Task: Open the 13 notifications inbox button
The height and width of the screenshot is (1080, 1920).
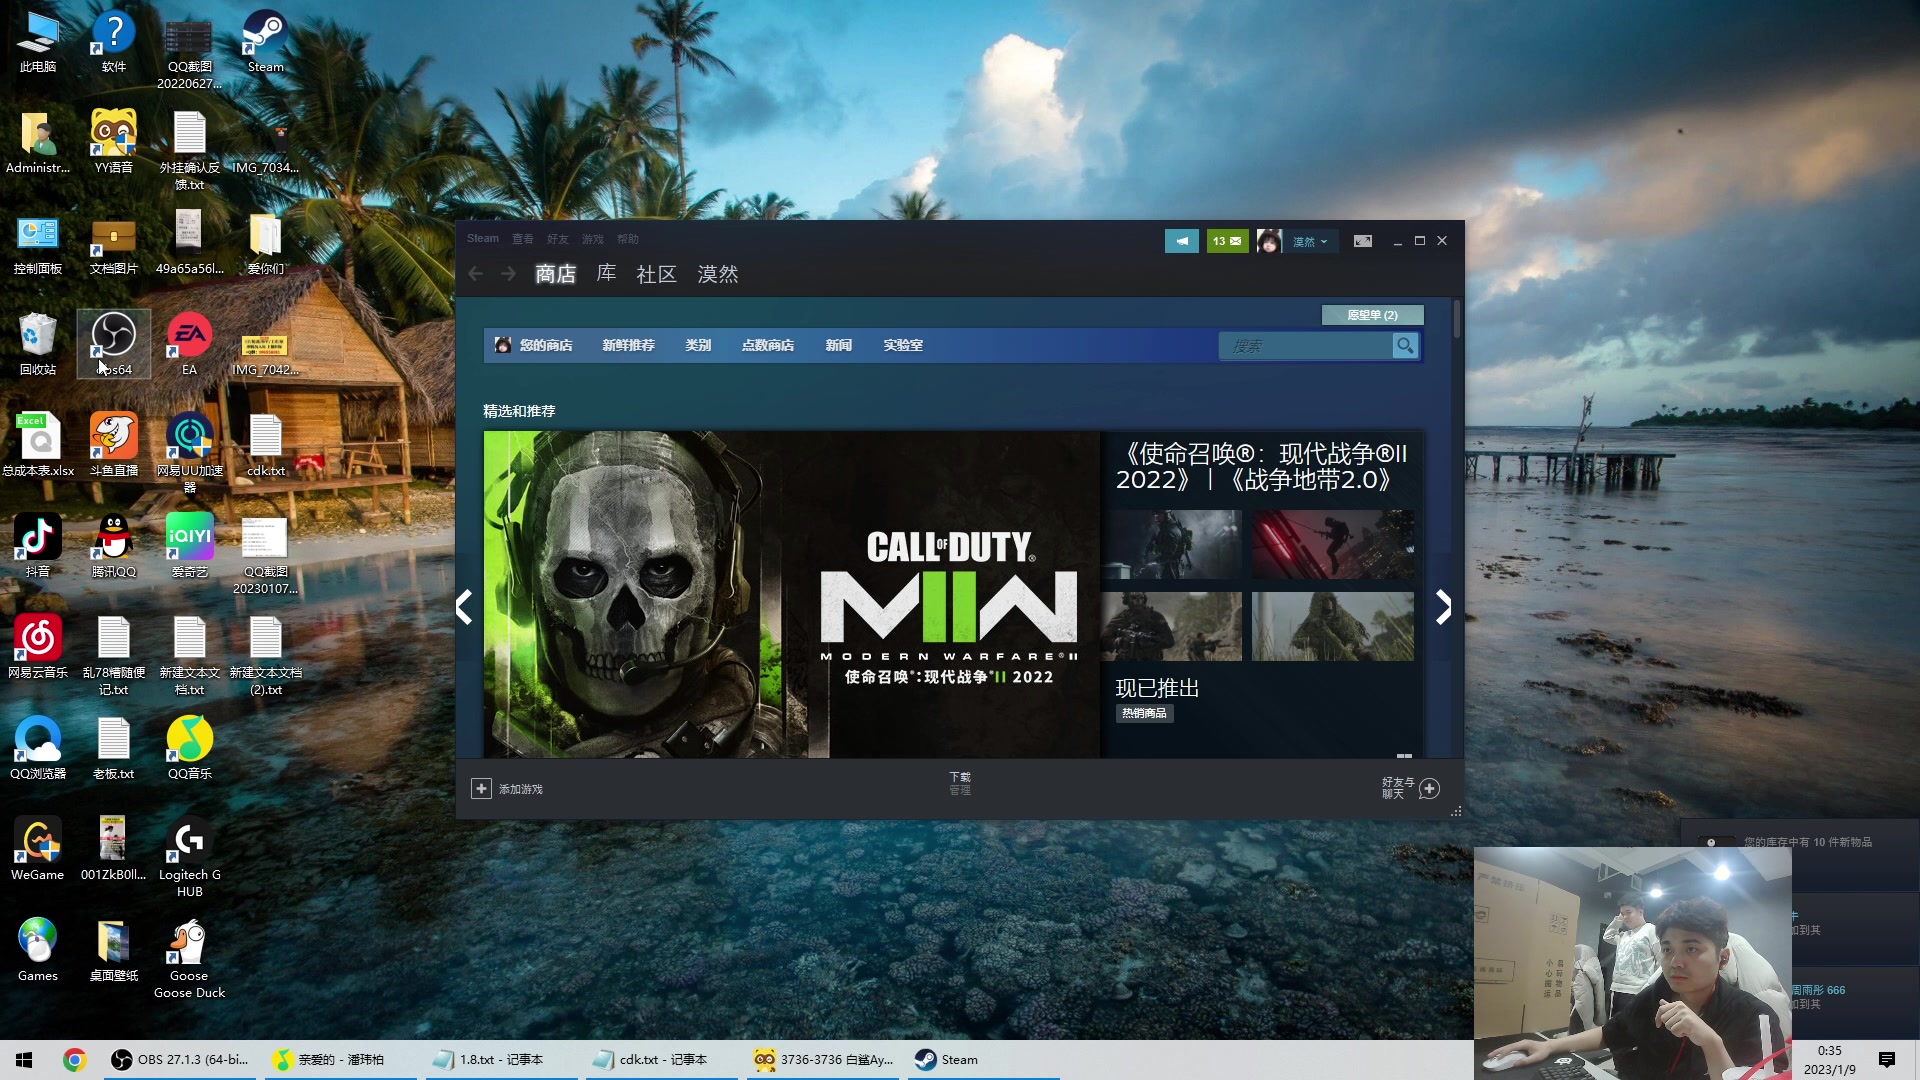Action: pos(1227,241)
